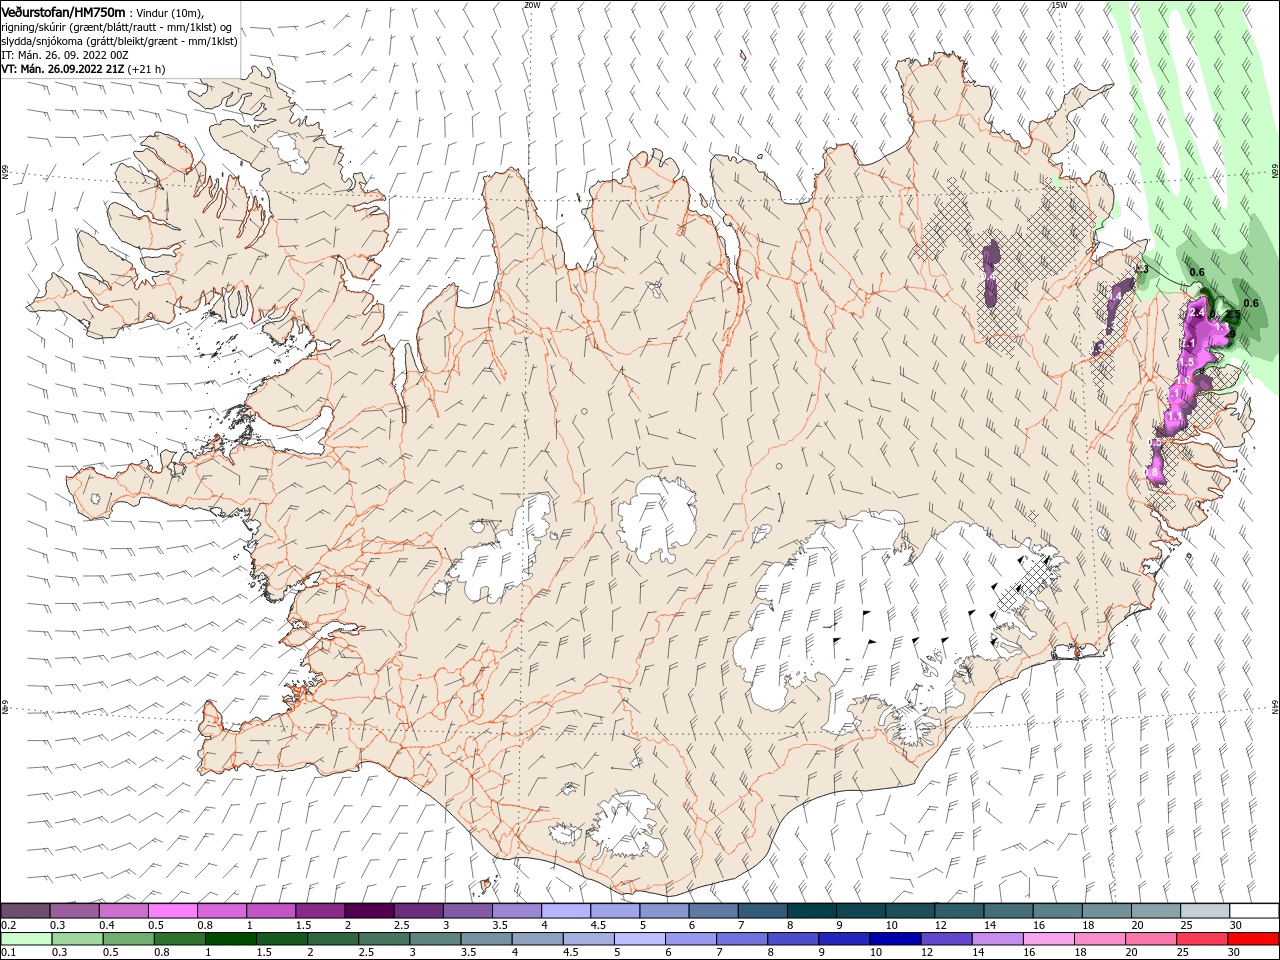Screen dimensions: 1280x960
Task: Pick the bright red swatch at the bottom-row end
Action: [1254, 939]
